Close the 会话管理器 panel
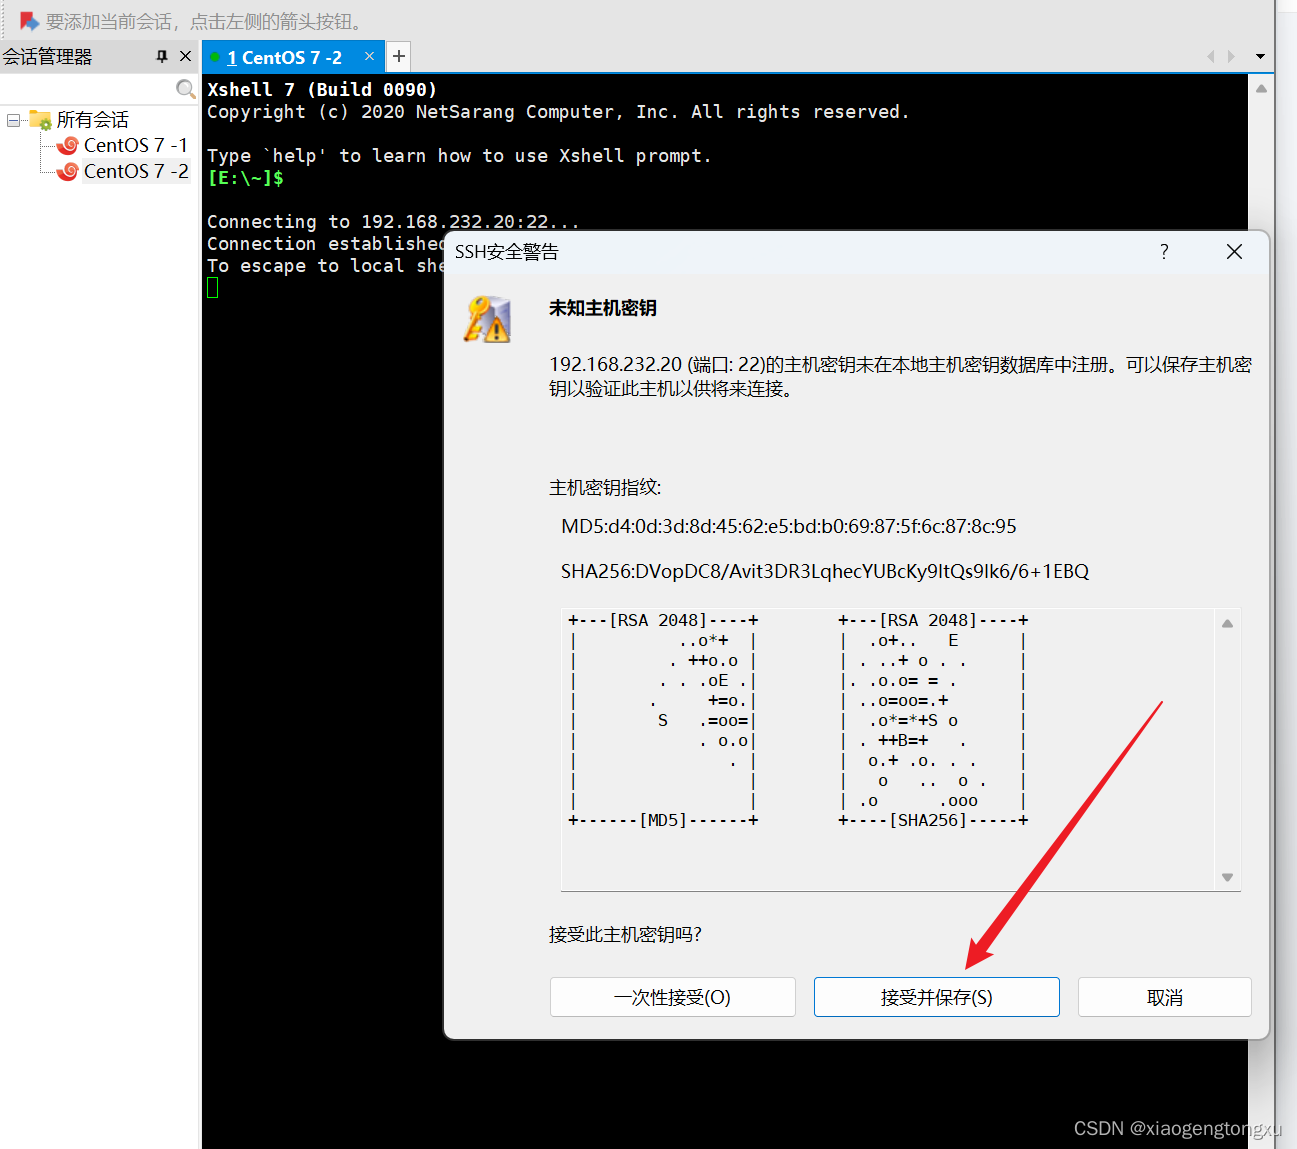This screenshot has height=1149, width=1297. click(185, 56)
